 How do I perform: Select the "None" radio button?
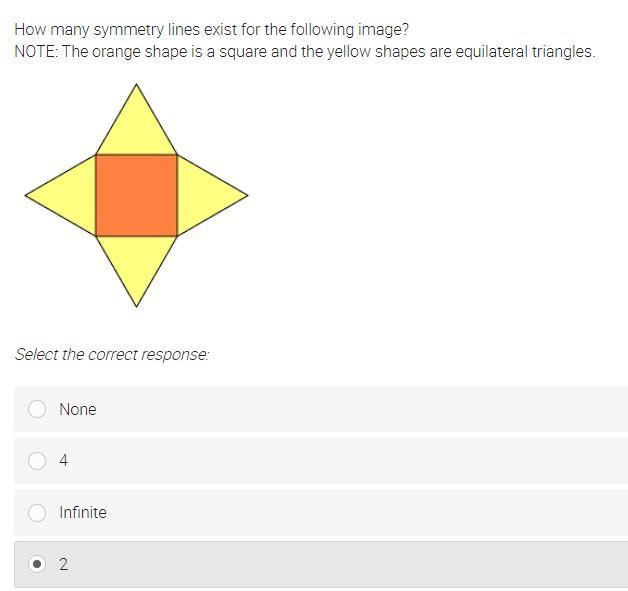(x=37, y=409)
